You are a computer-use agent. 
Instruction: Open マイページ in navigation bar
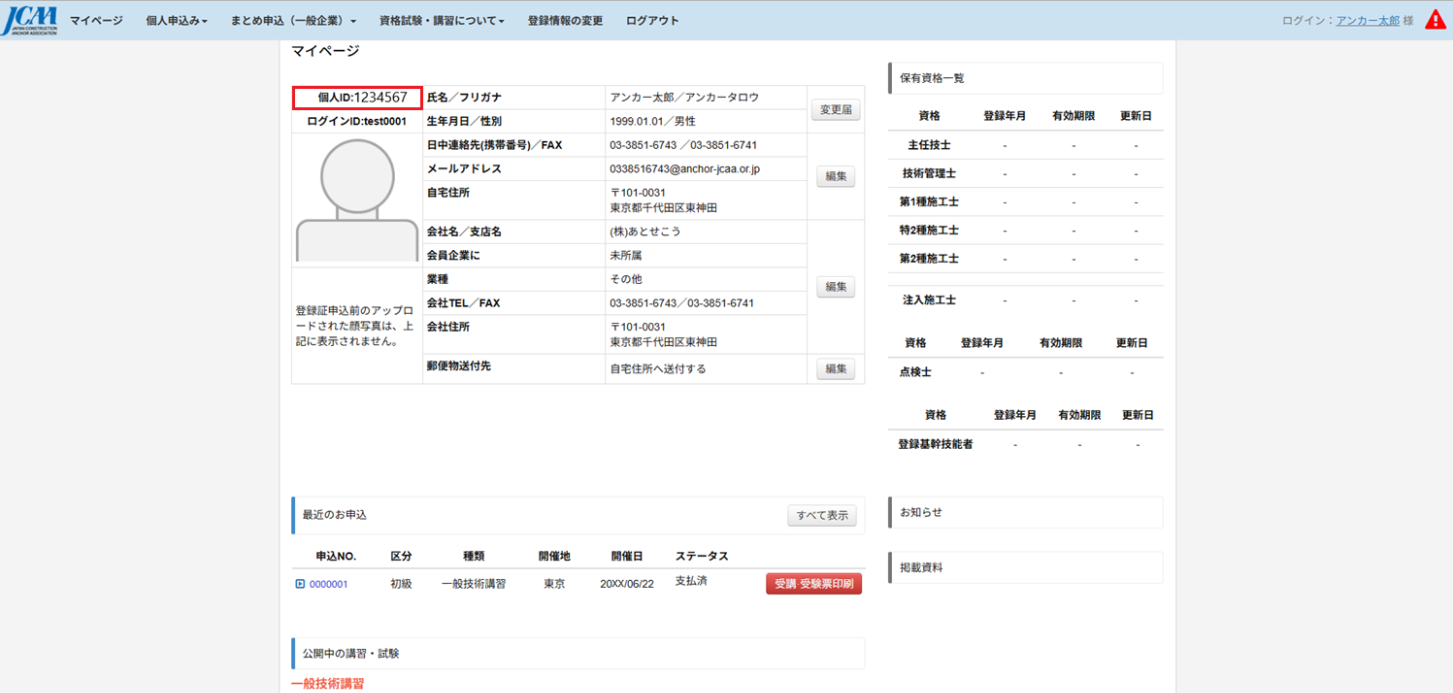96,20
